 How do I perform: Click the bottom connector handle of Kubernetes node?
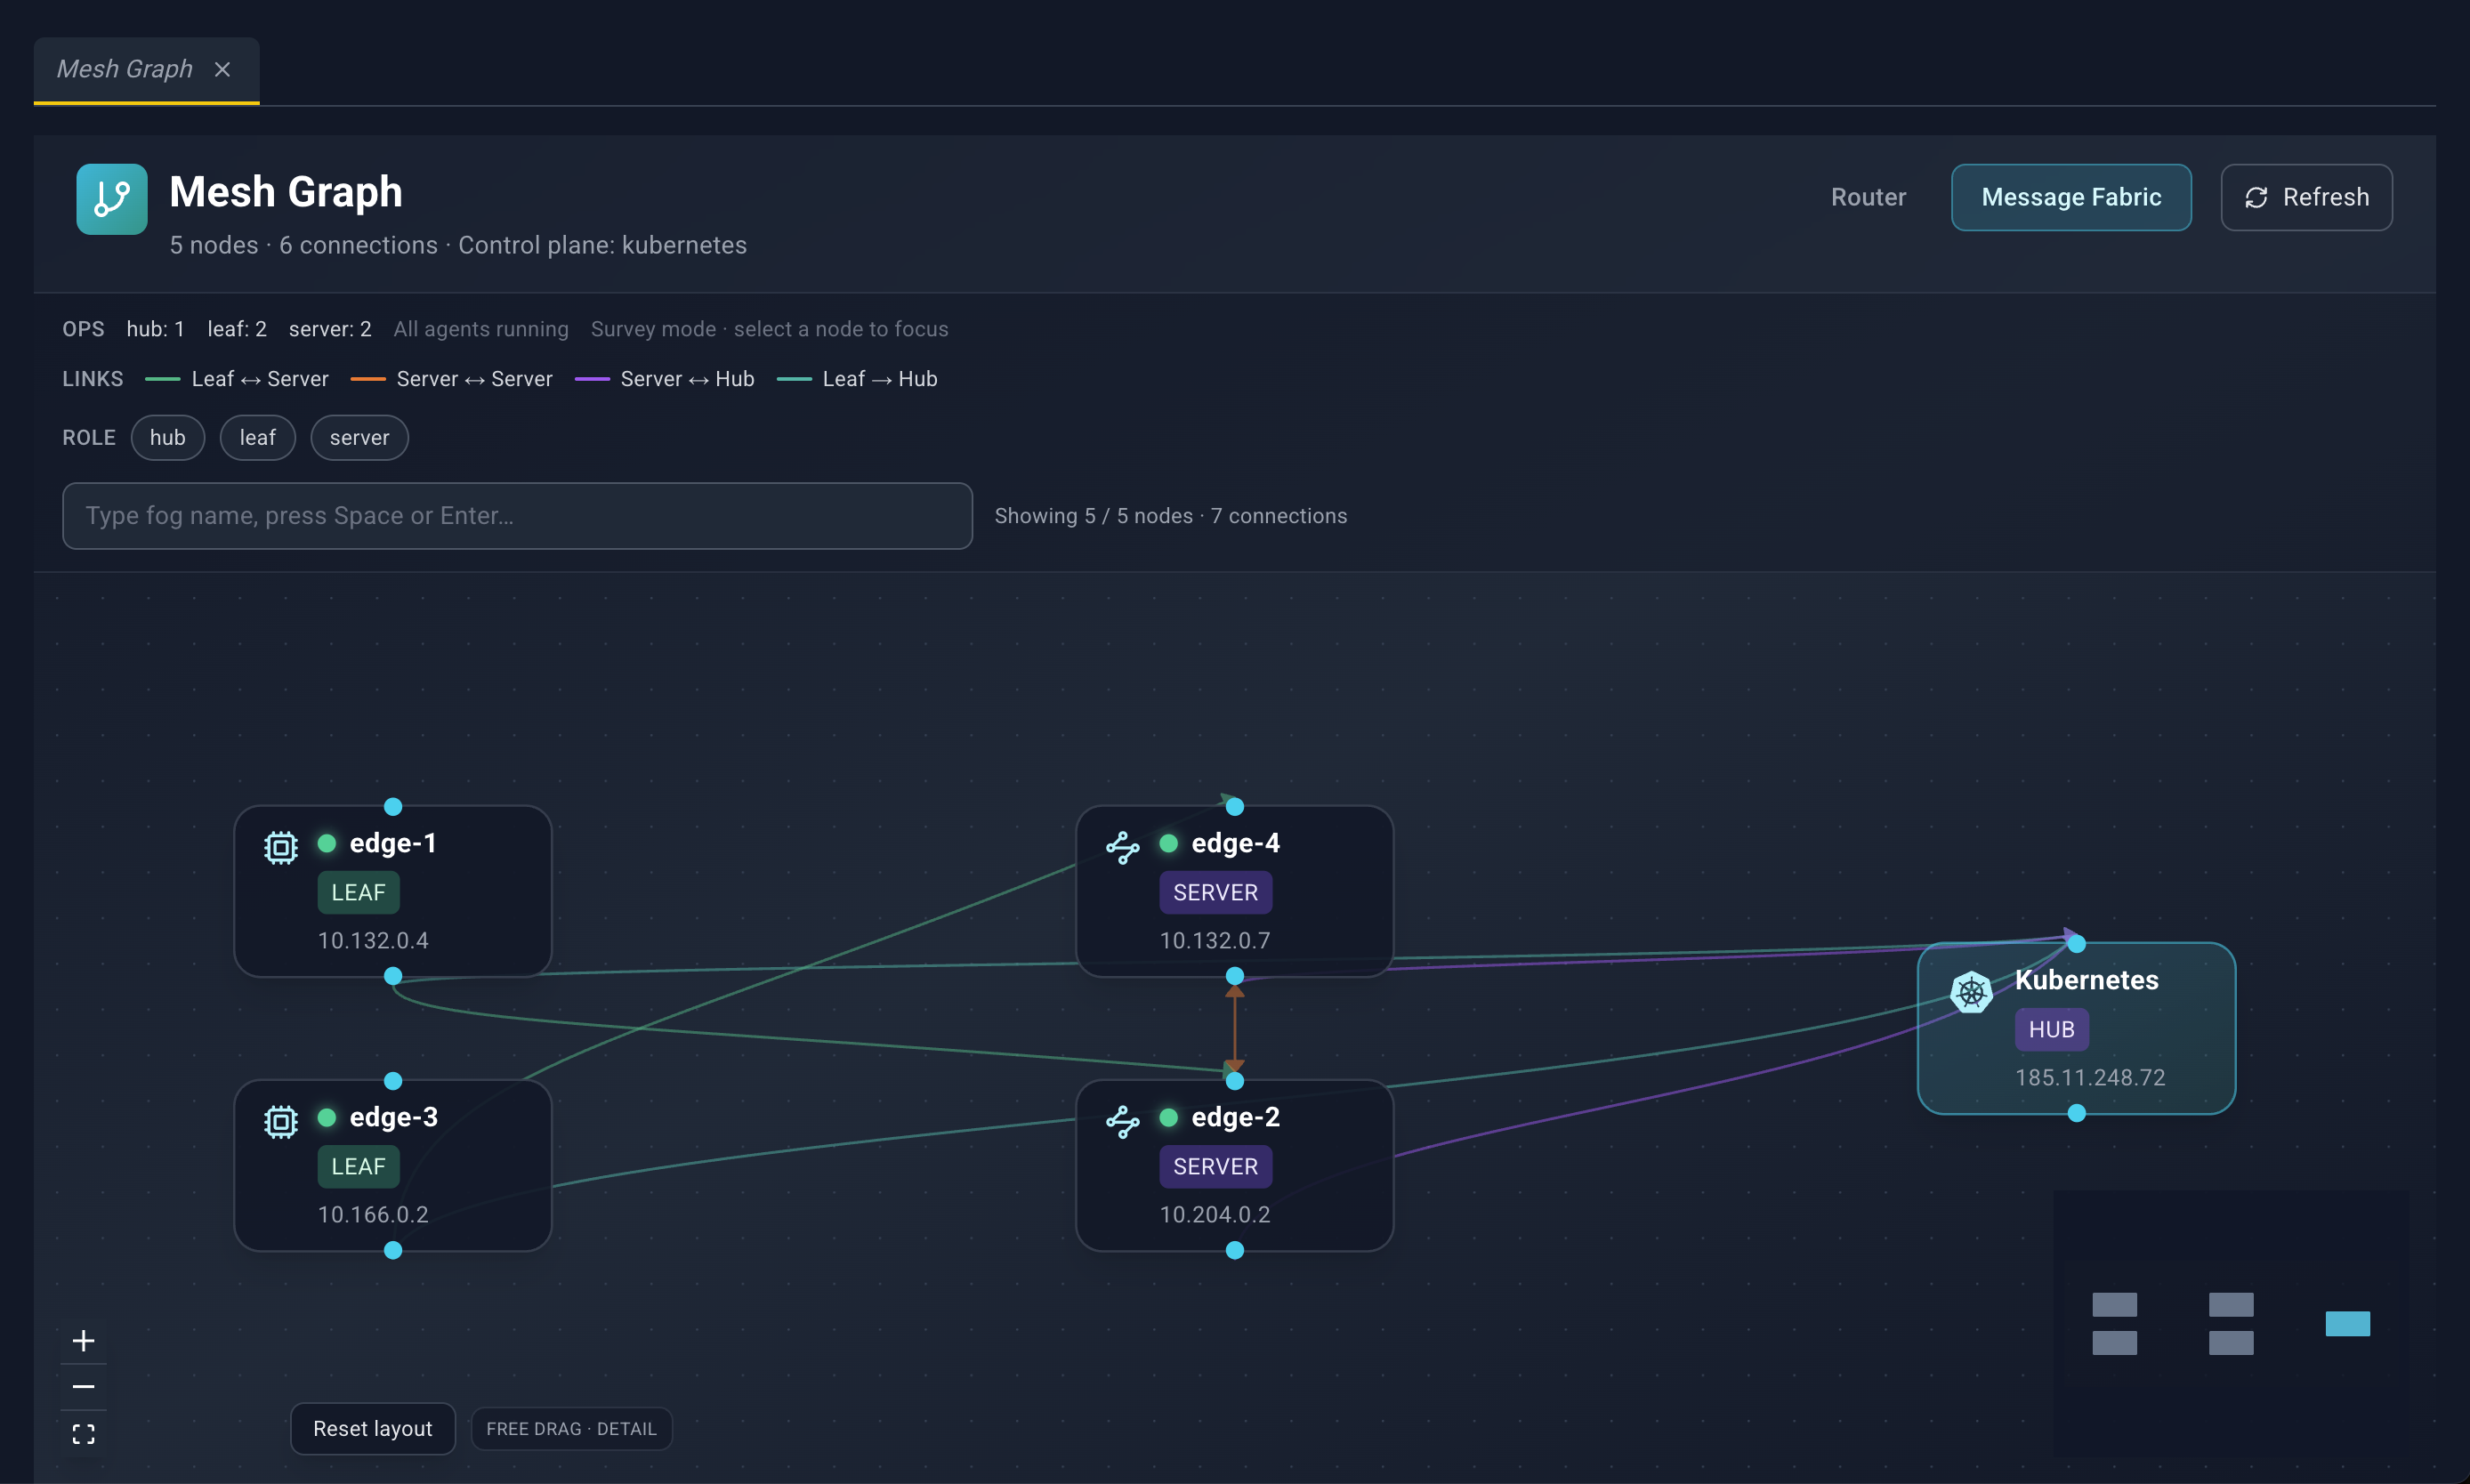pos(2077,1113)
